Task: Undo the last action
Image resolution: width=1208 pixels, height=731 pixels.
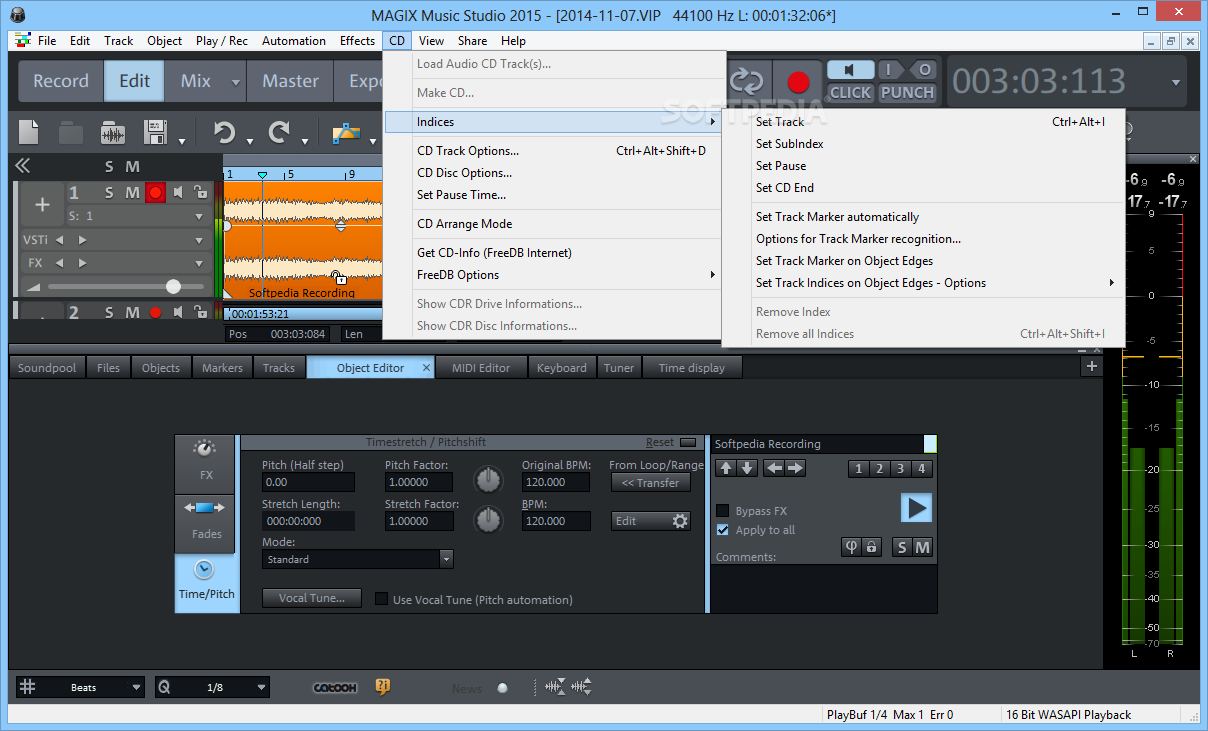Action: [224, 133]
